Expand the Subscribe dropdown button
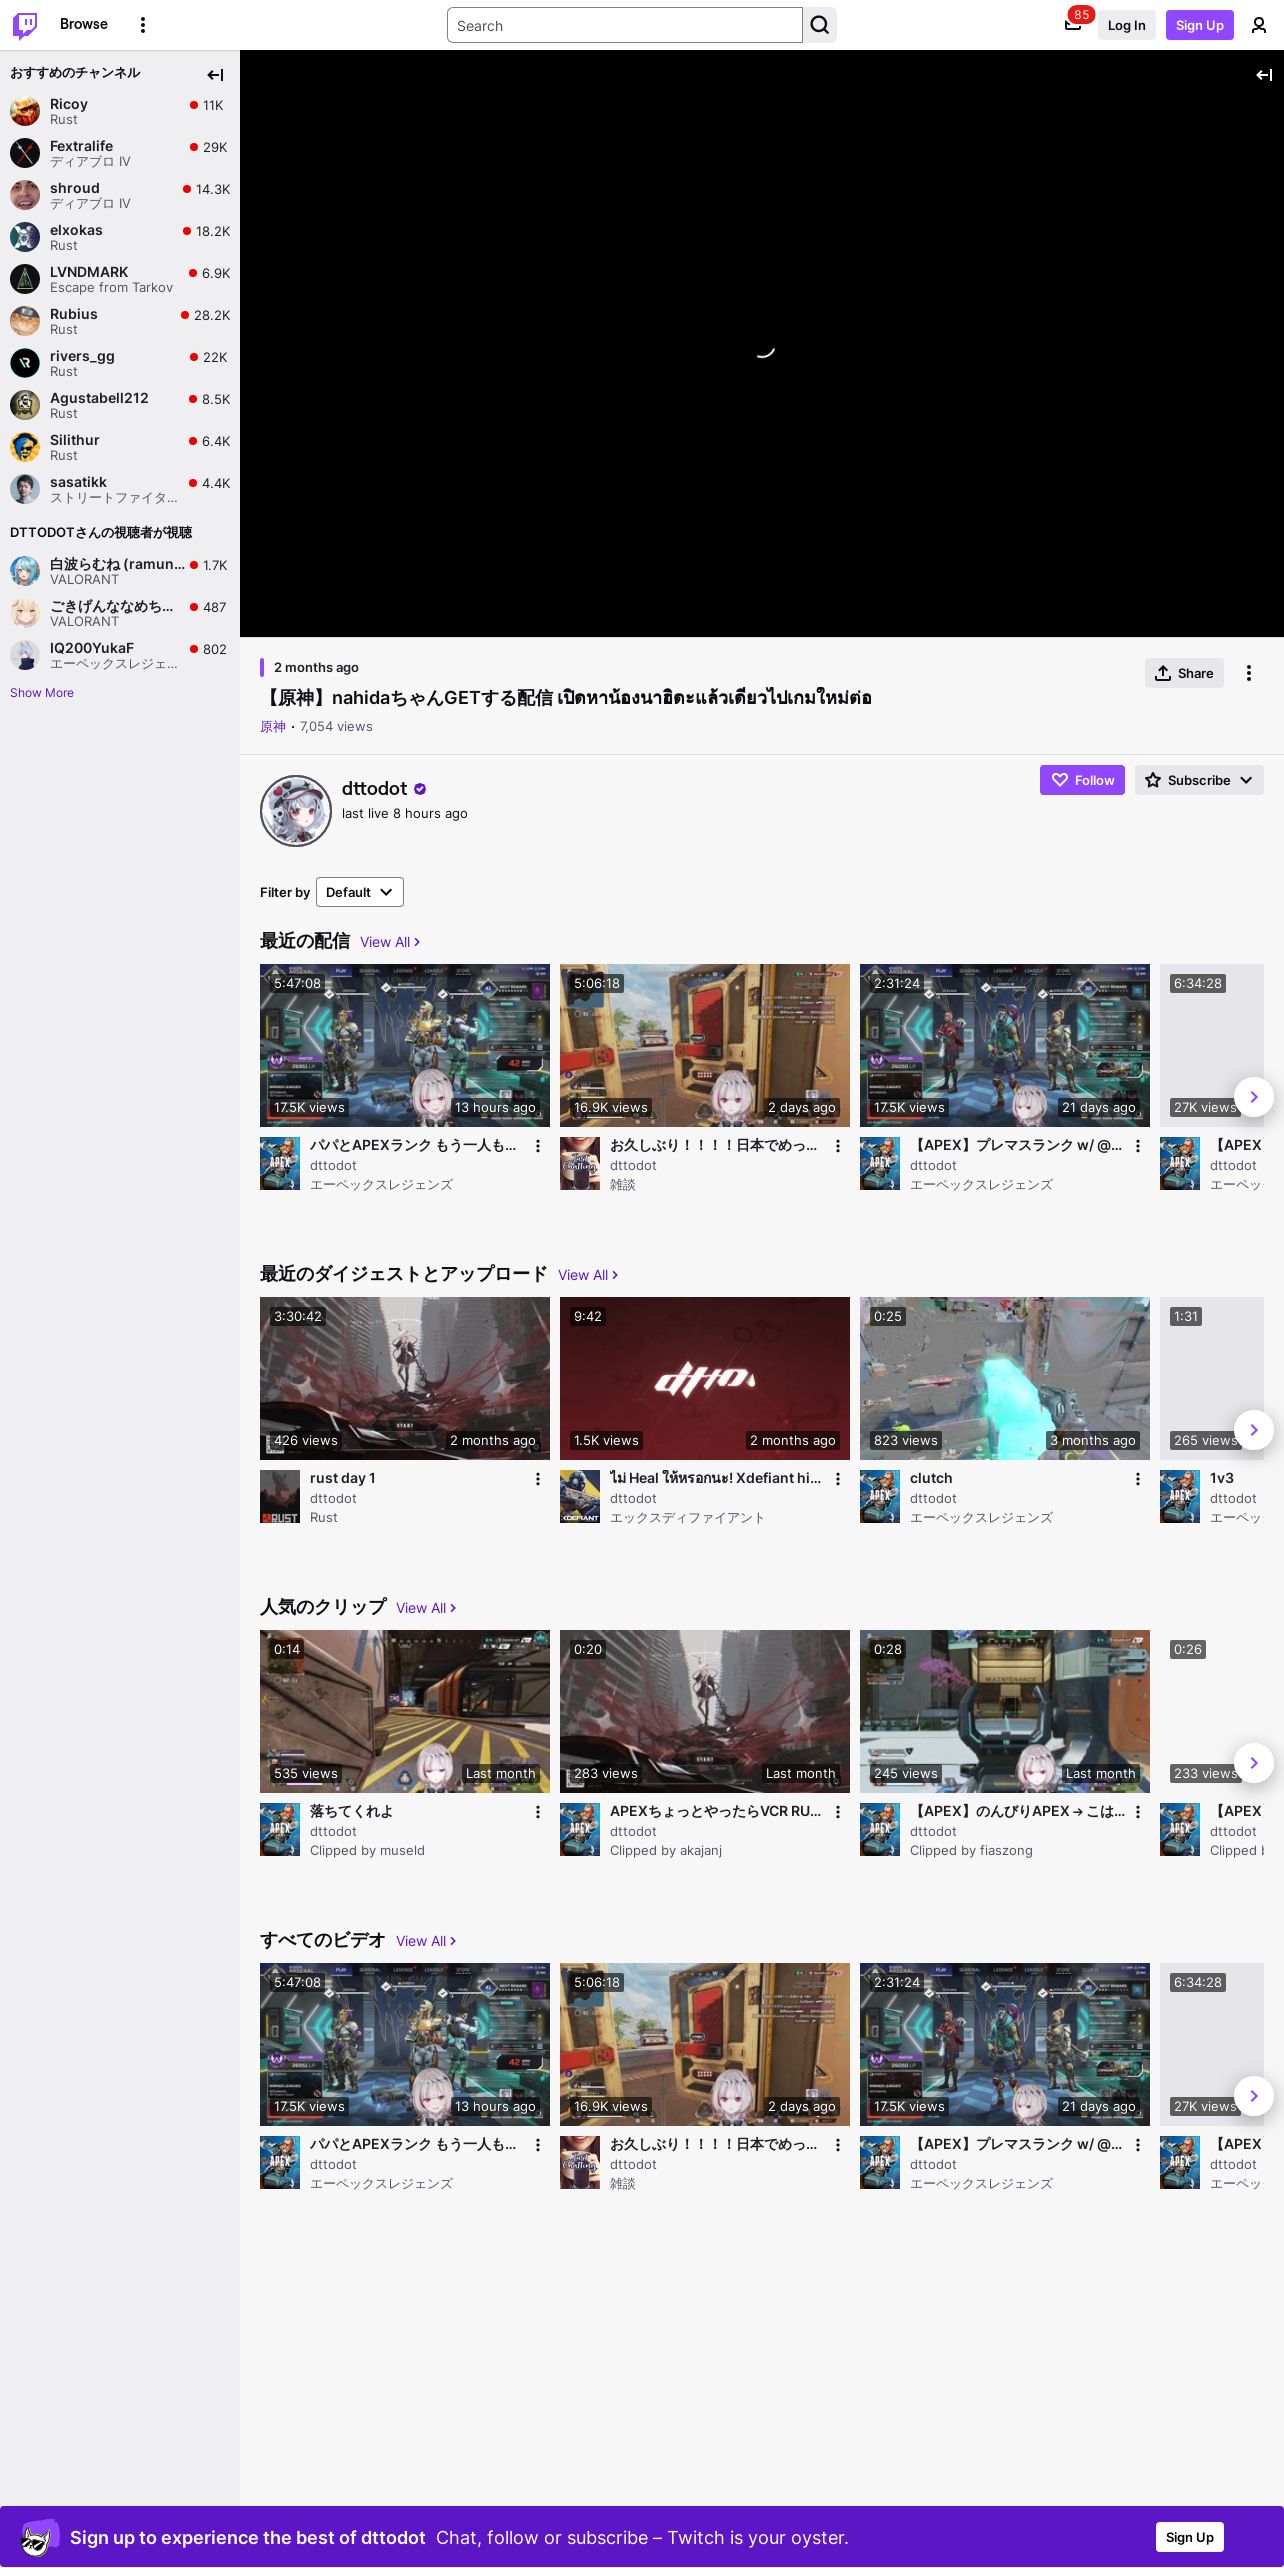 1199,780
